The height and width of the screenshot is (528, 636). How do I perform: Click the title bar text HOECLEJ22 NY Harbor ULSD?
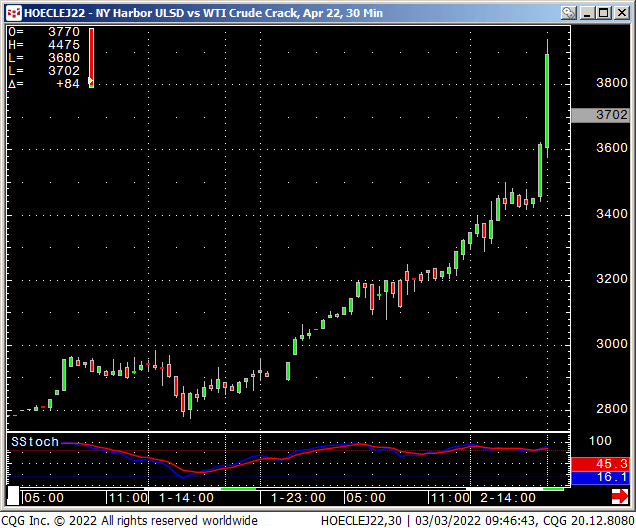(x=203, y=13)
